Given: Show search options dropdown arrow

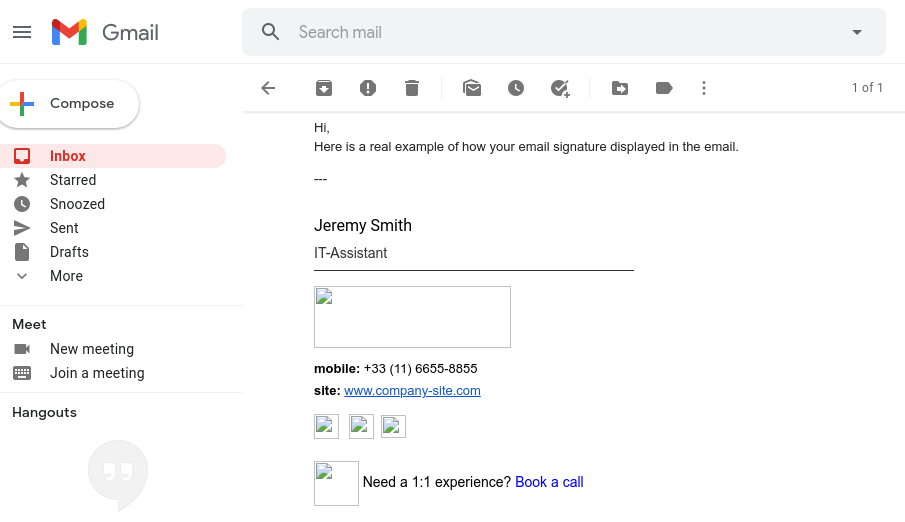Looking at the screenshot, I should pyautogui.click(x=857, y=32).
